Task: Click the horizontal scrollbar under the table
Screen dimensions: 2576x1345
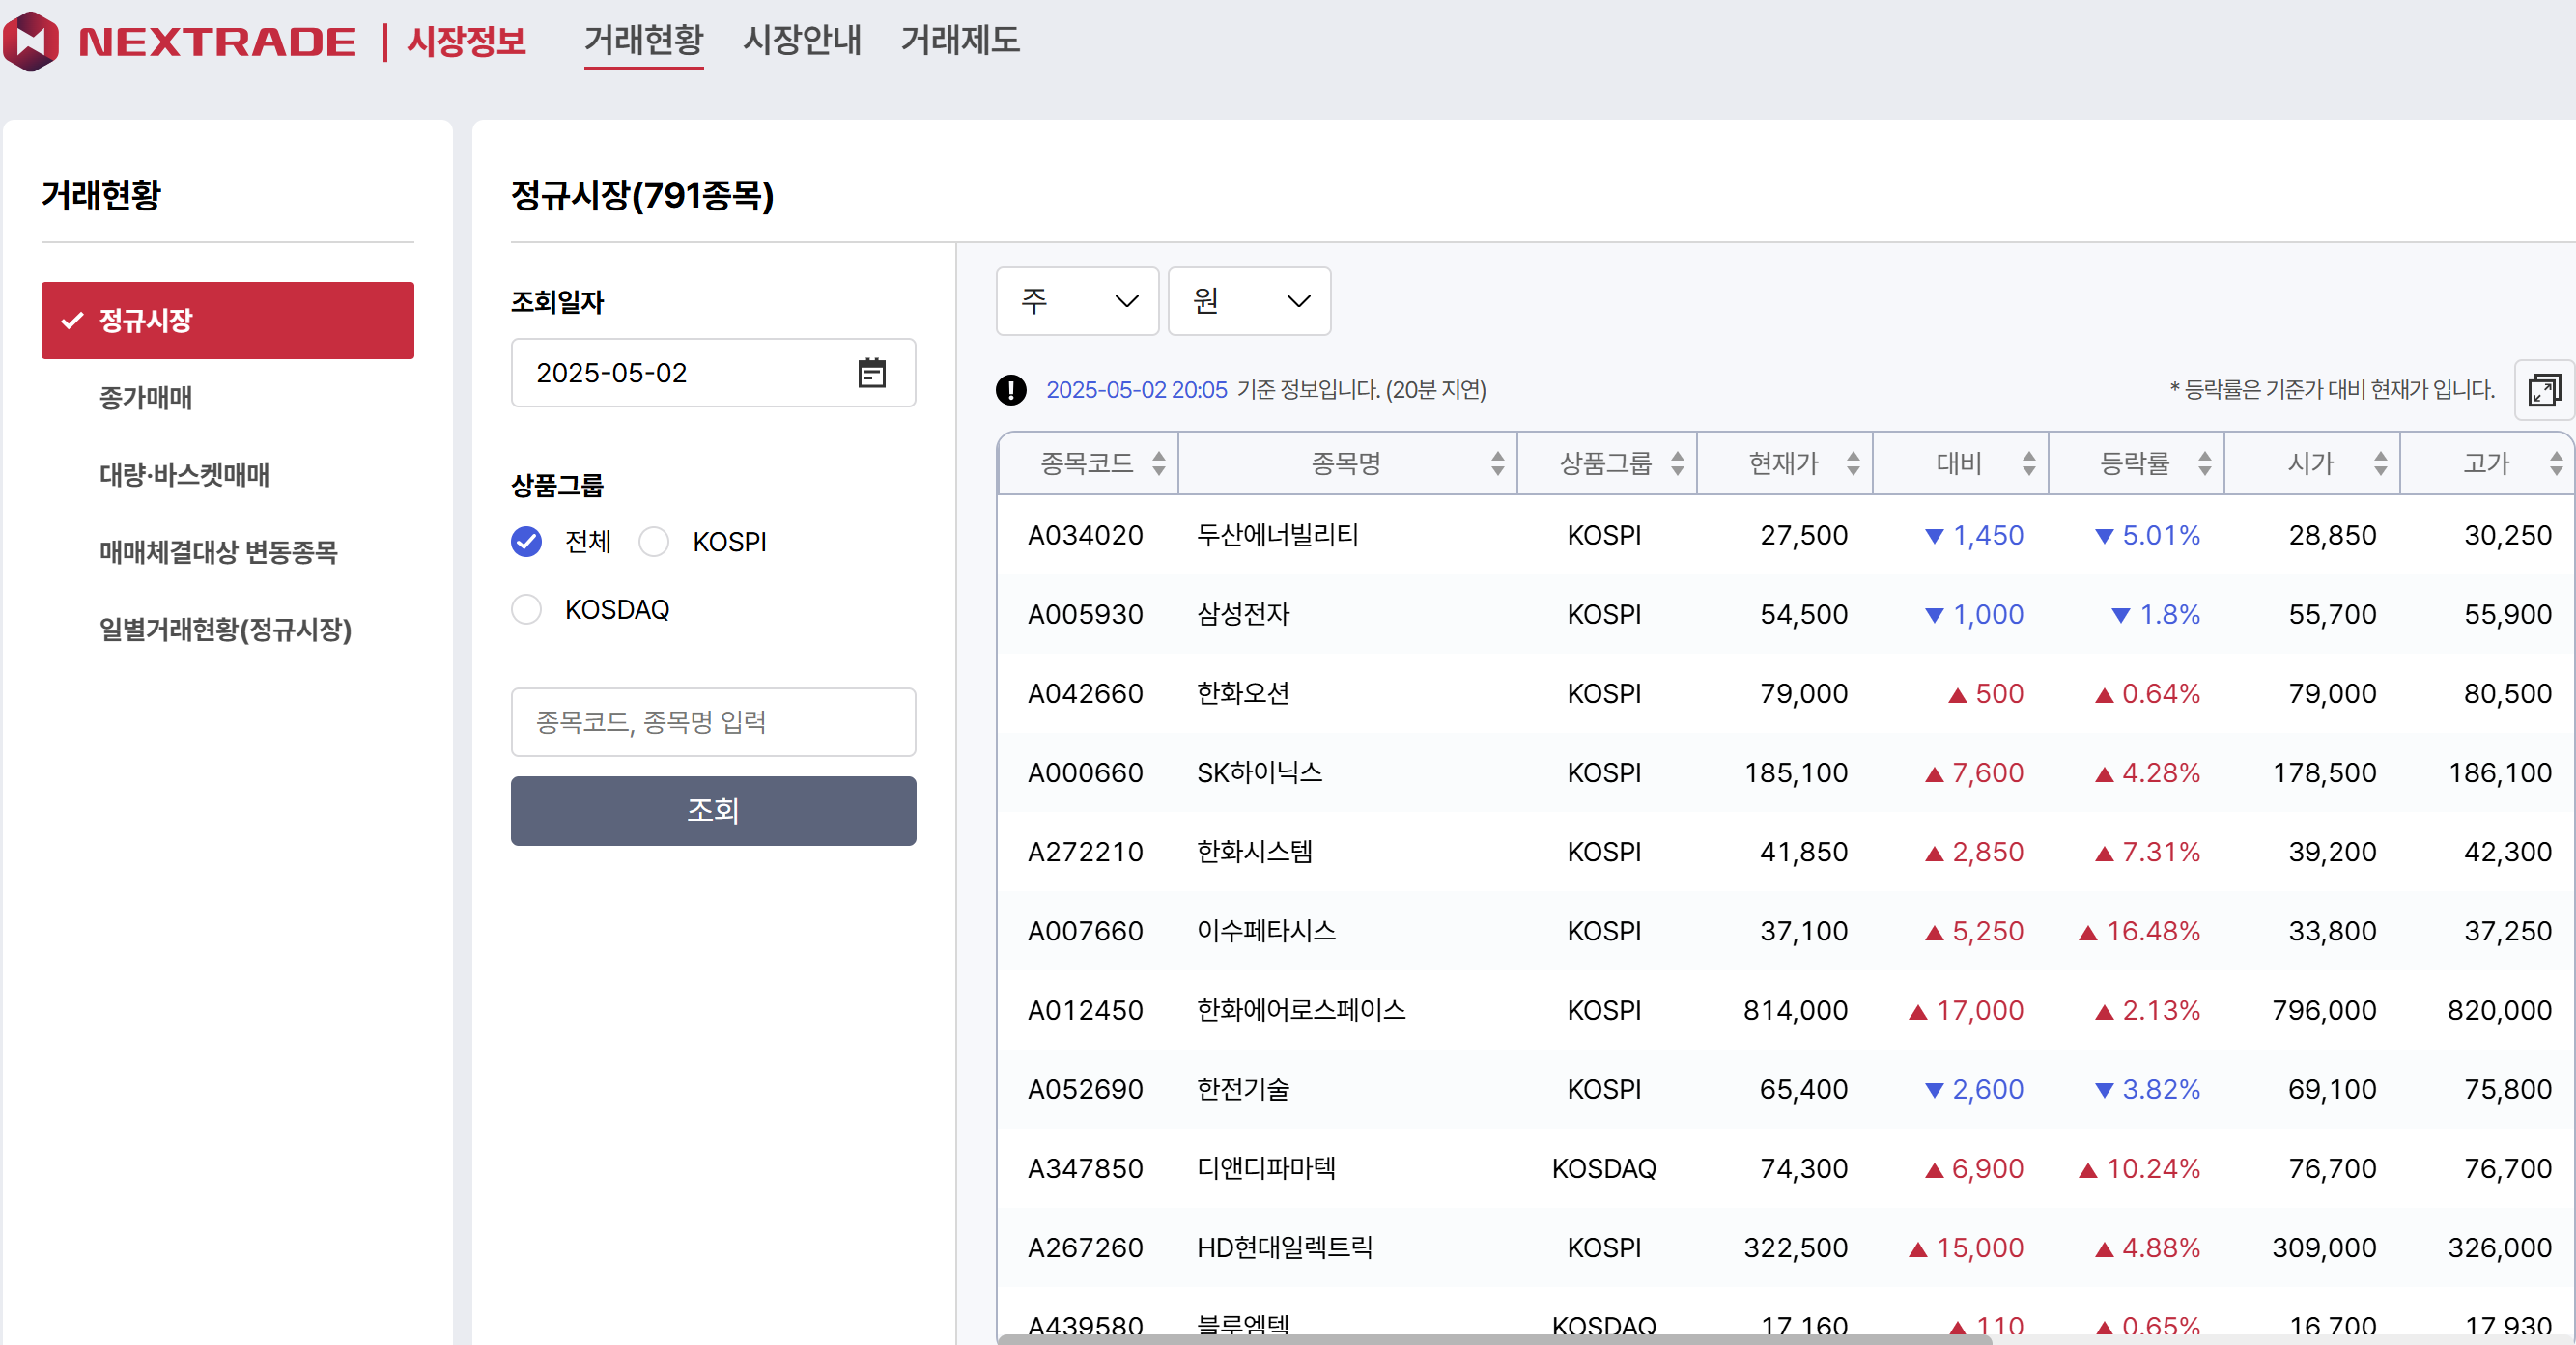Action: pyautogui.click(x=1495, y=1339)
